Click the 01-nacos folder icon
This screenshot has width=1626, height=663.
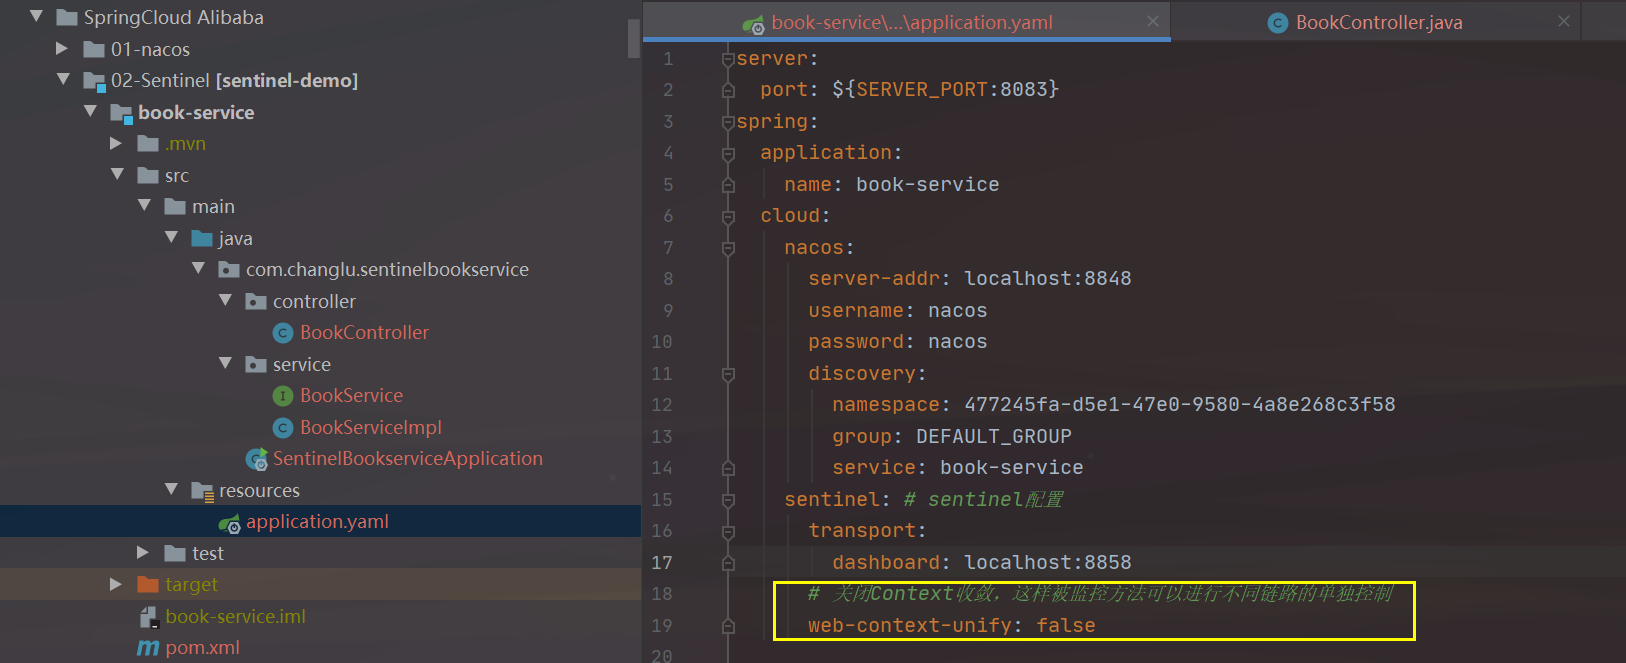[94, 49]
